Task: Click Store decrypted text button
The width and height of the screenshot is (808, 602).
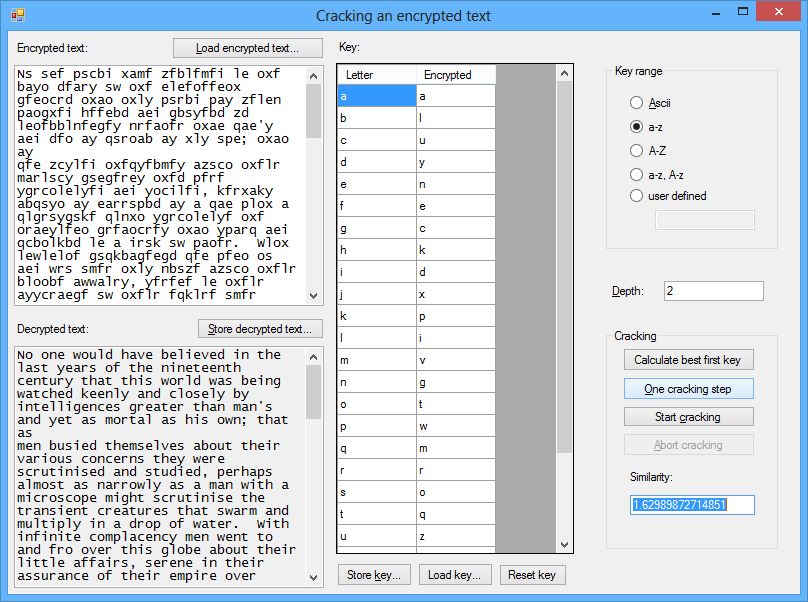Action: pyautogui.click(x=260, y=329)
